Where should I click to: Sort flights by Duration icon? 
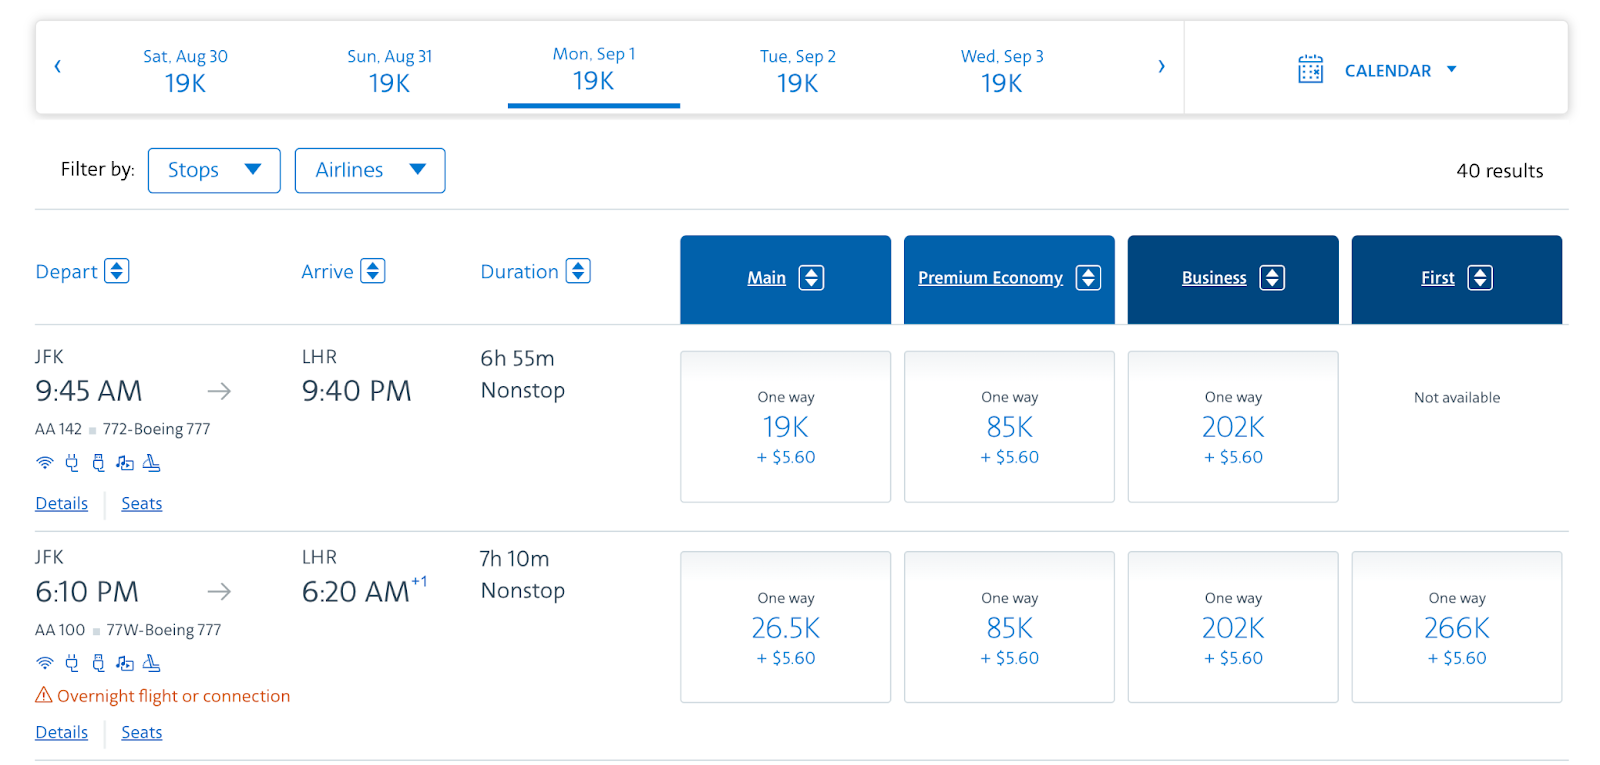tap(578, 271)
